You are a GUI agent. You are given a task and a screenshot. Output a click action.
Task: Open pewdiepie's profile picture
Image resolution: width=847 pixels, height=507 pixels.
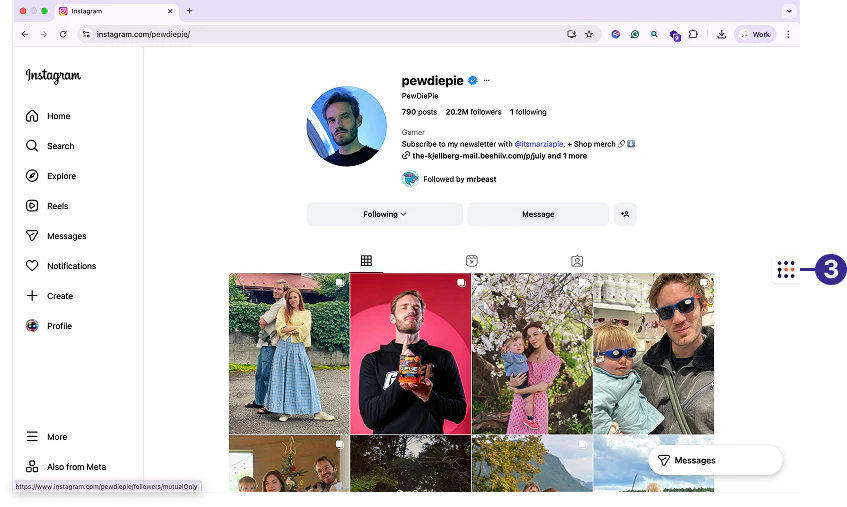pyautogui.click(x=347, y=126)
